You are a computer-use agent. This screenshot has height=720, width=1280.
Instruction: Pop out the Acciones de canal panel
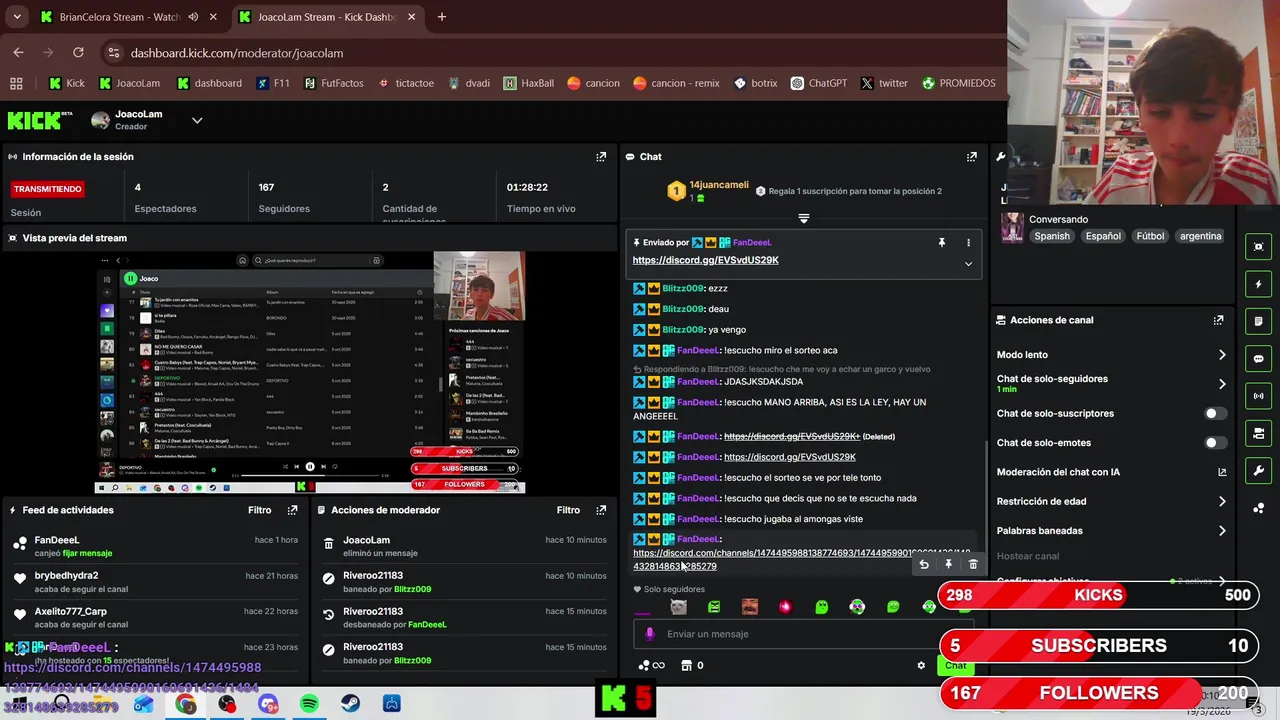1218,320
